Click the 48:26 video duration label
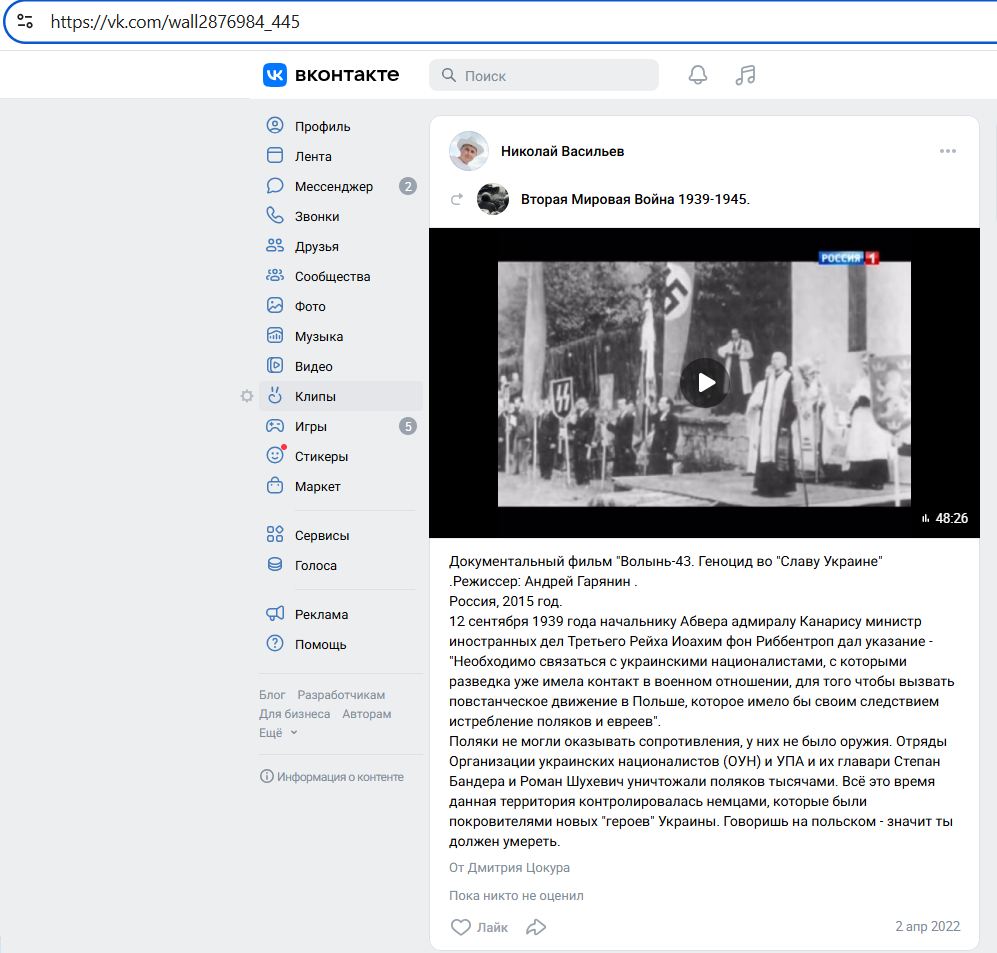The height and width of the screenshot is (953, 997). point(944,518)
